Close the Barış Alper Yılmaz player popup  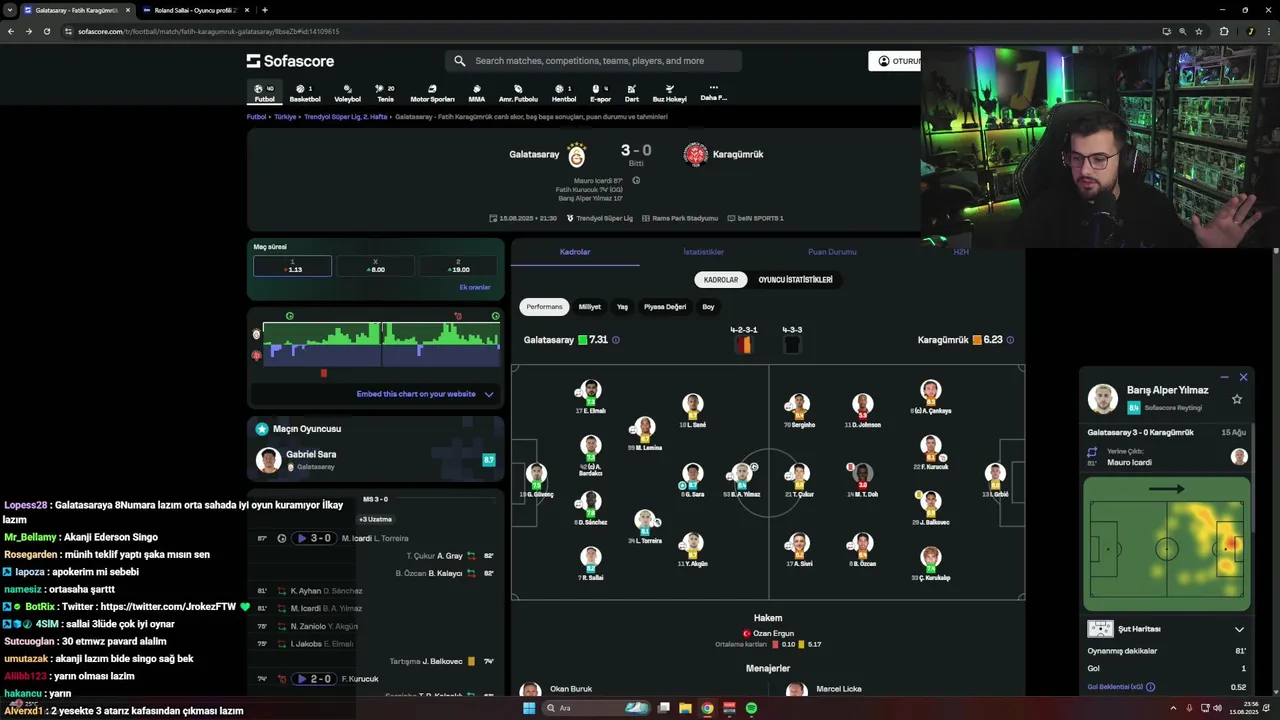(1243, 377)
